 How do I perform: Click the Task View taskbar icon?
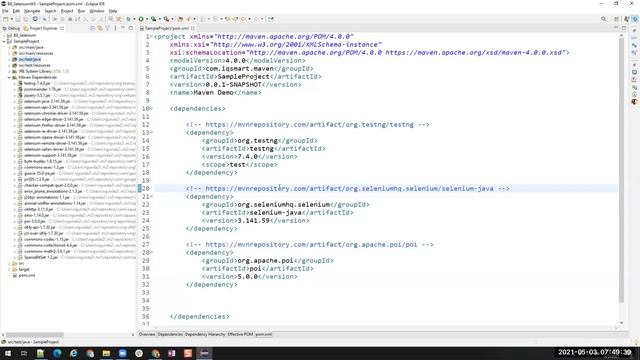pyautogui.click(x=24, y=353)
